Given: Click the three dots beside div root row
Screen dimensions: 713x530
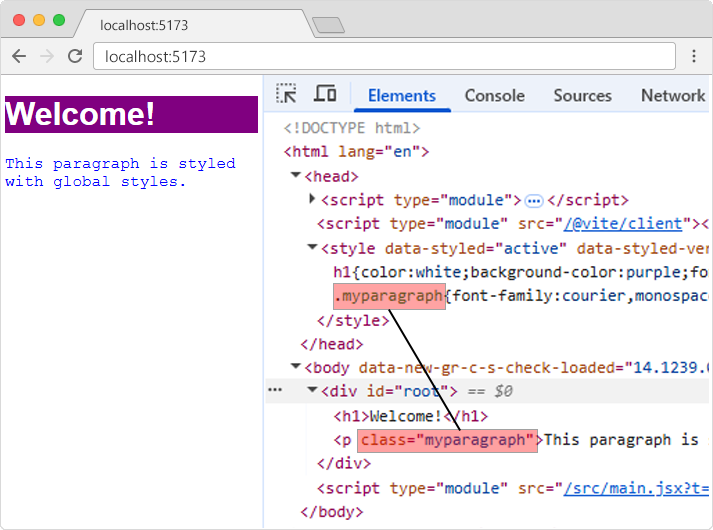Looking at the screenshot, I should (x=274, y=391).
